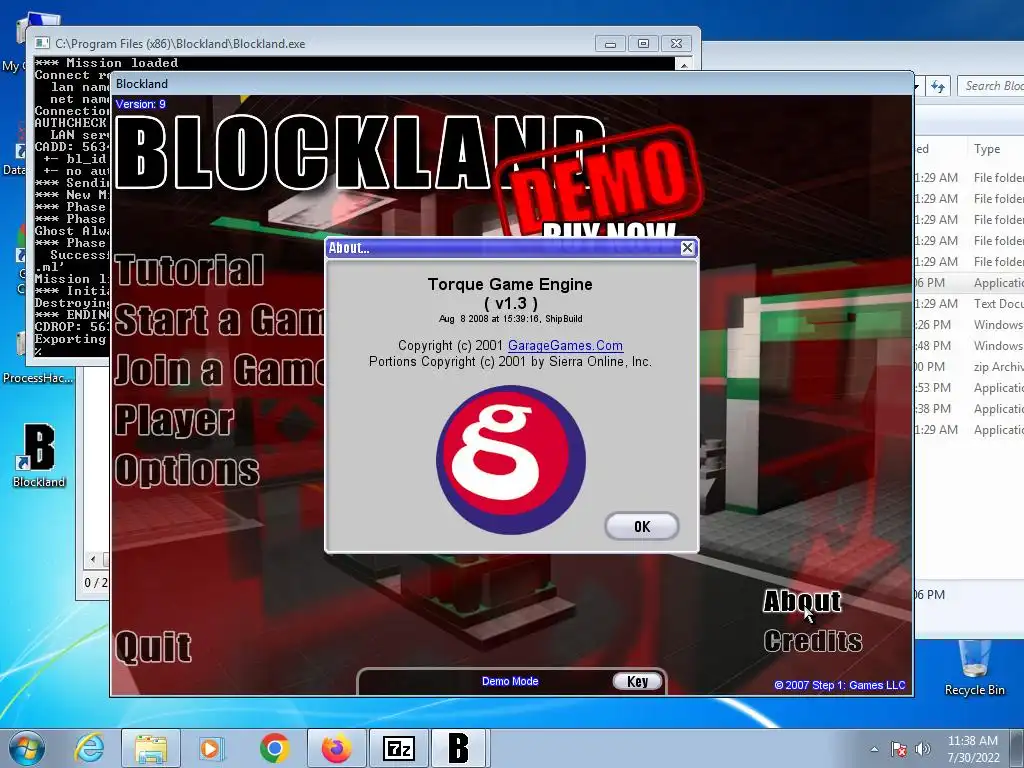1024x768 pixels.
Task: Open Firefox from the taskbar
Action: 336,748
